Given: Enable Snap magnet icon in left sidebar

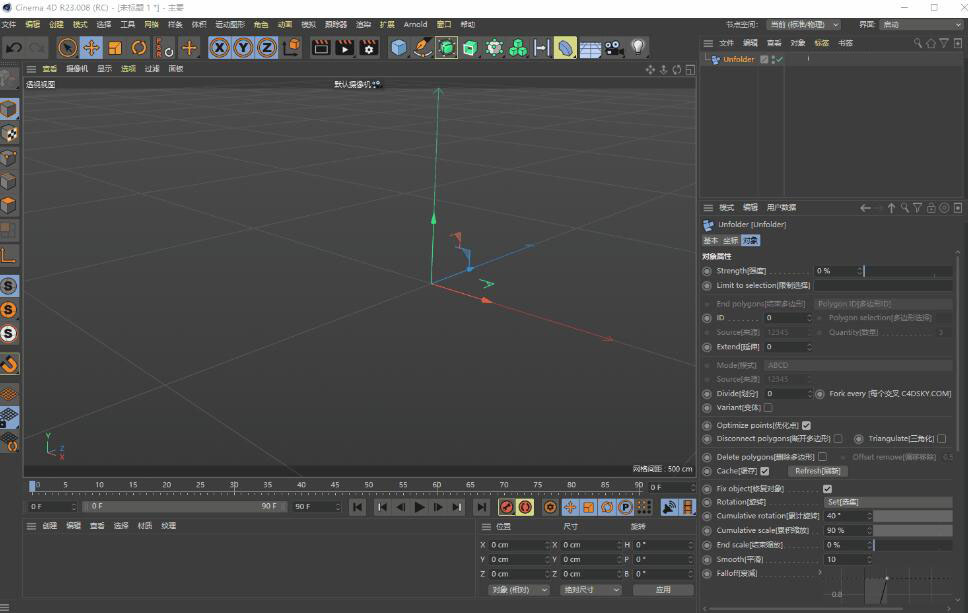Looking at the screenshot, I should click(9, 364).
